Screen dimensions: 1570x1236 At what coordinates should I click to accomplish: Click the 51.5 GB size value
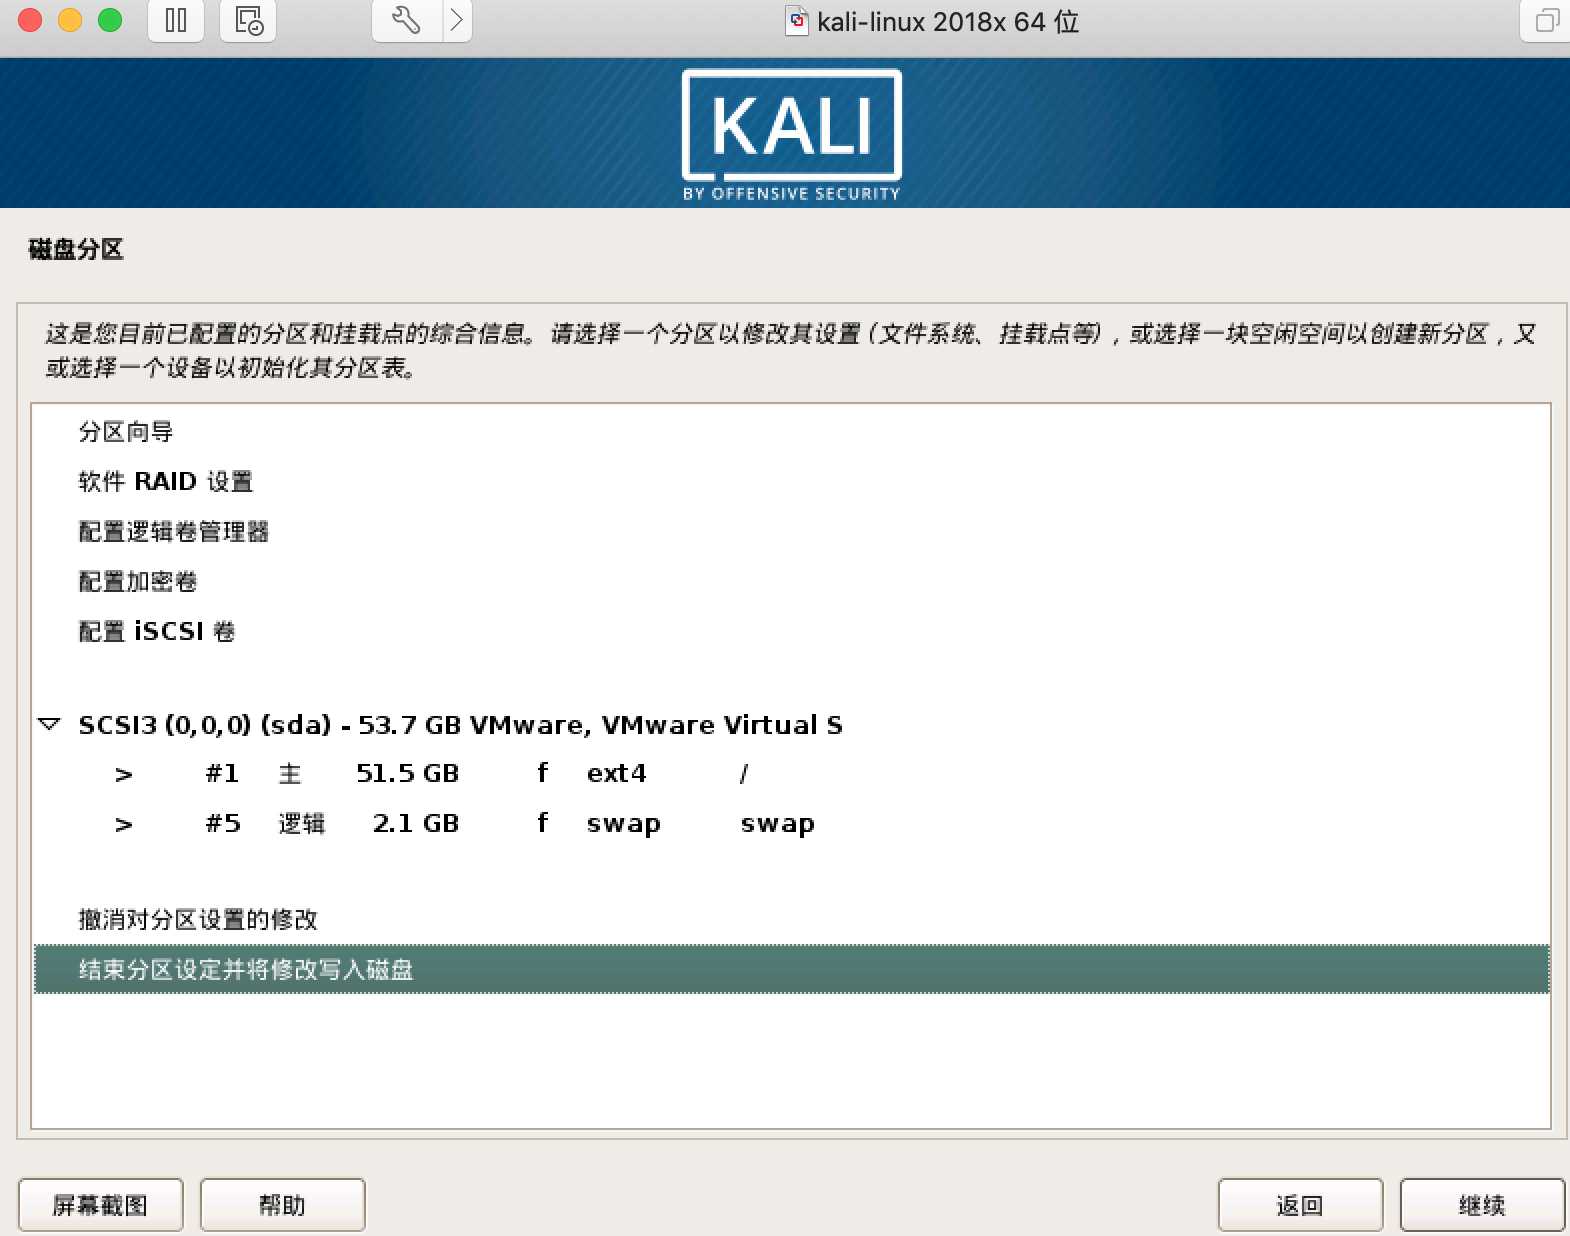tap(408, 773)
